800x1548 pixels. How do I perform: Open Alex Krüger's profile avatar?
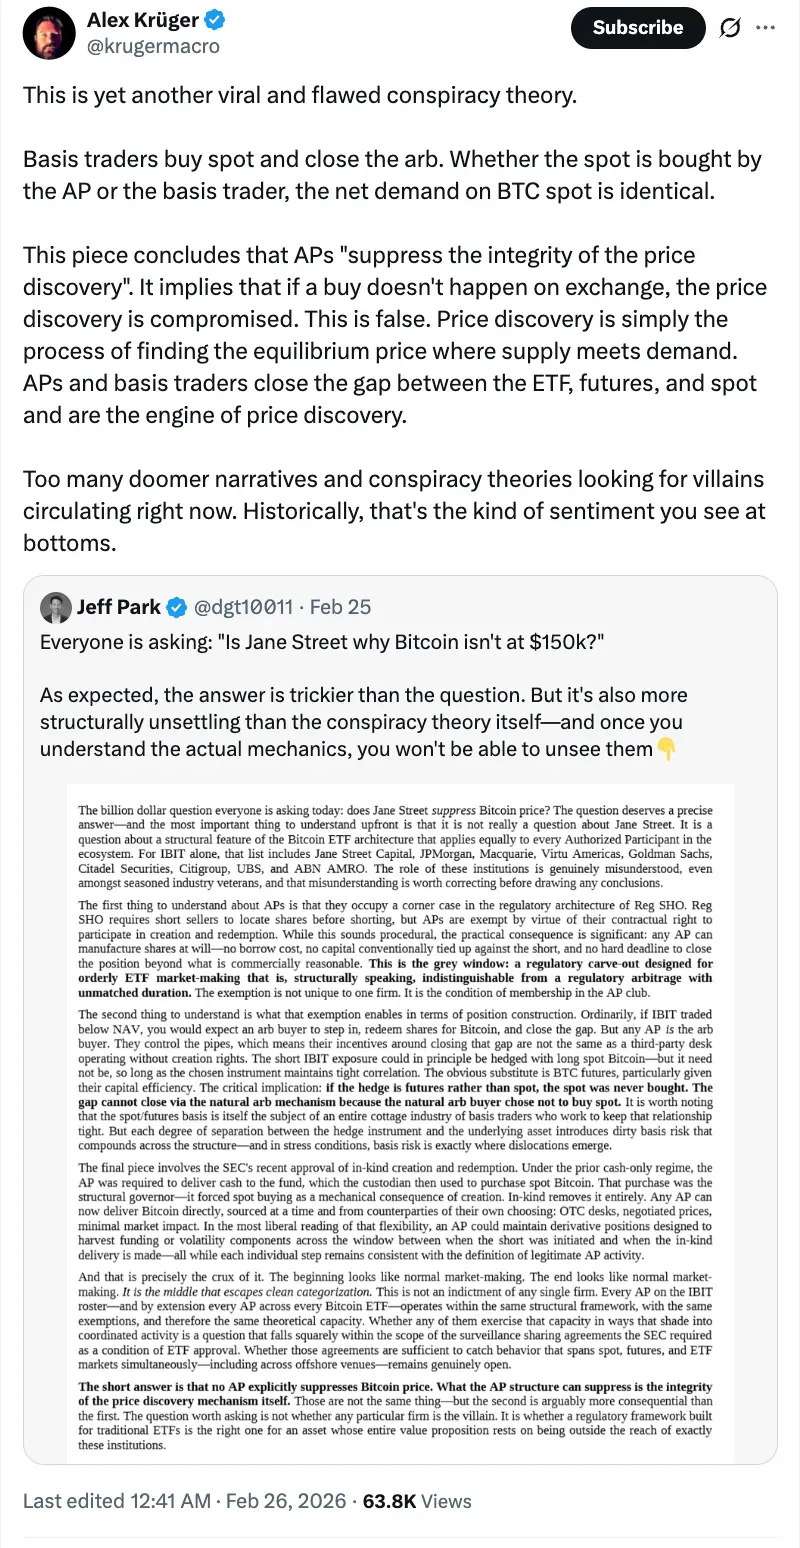coord(48,33)
